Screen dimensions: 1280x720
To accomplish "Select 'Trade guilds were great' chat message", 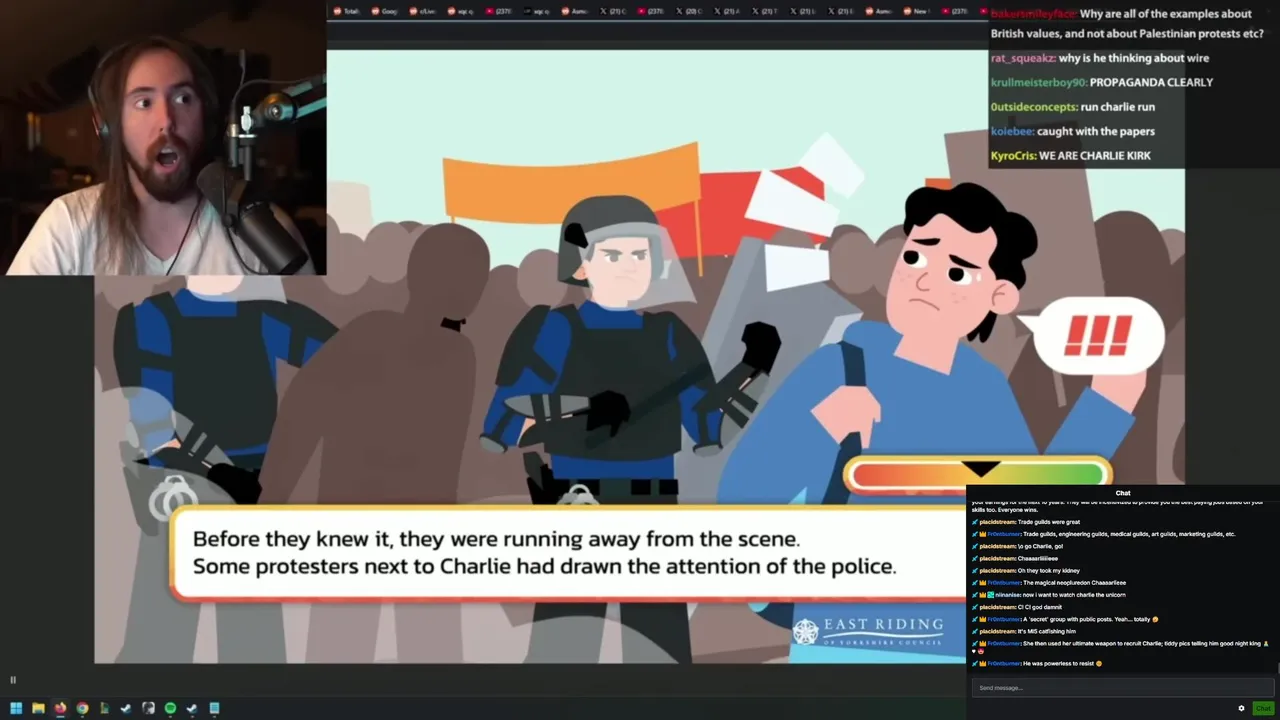I will click(x=1049, y=522).
